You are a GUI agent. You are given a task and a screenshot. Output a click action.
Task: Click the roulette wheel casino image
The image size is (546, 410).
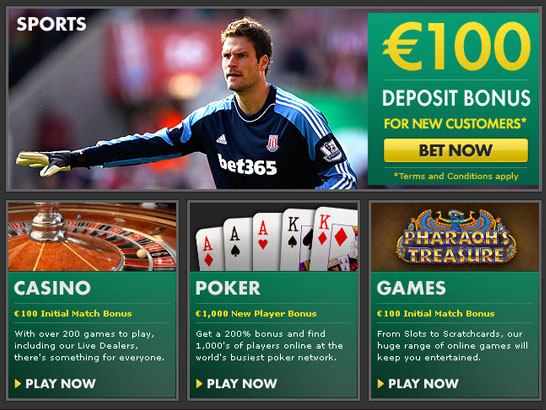[x=92, y=237]
